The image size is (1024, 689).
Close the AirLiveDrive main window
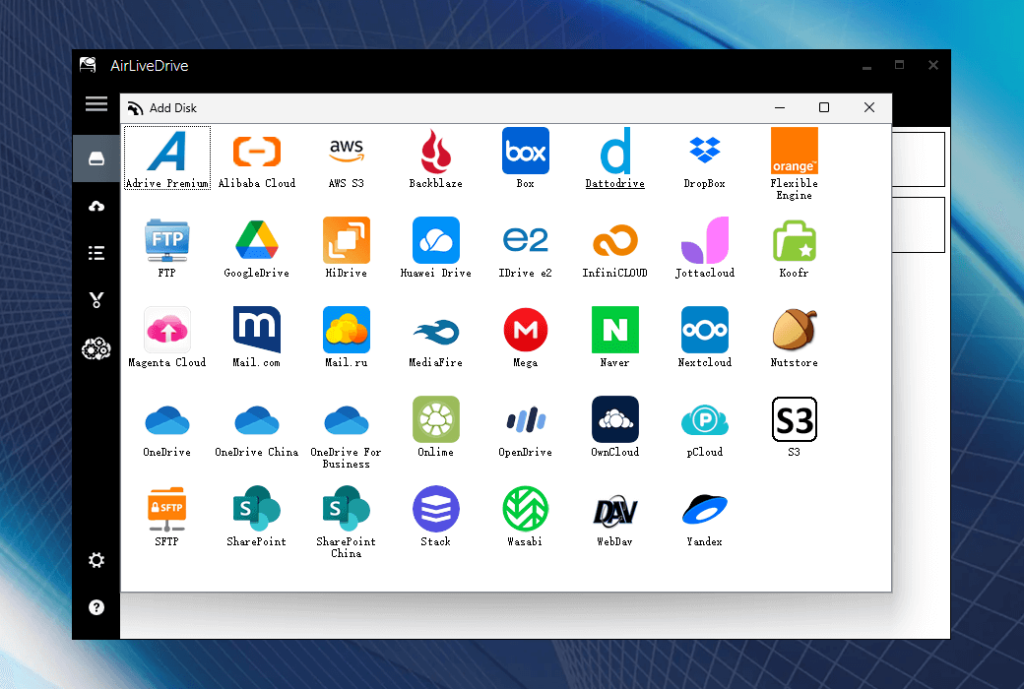[933, 65]
